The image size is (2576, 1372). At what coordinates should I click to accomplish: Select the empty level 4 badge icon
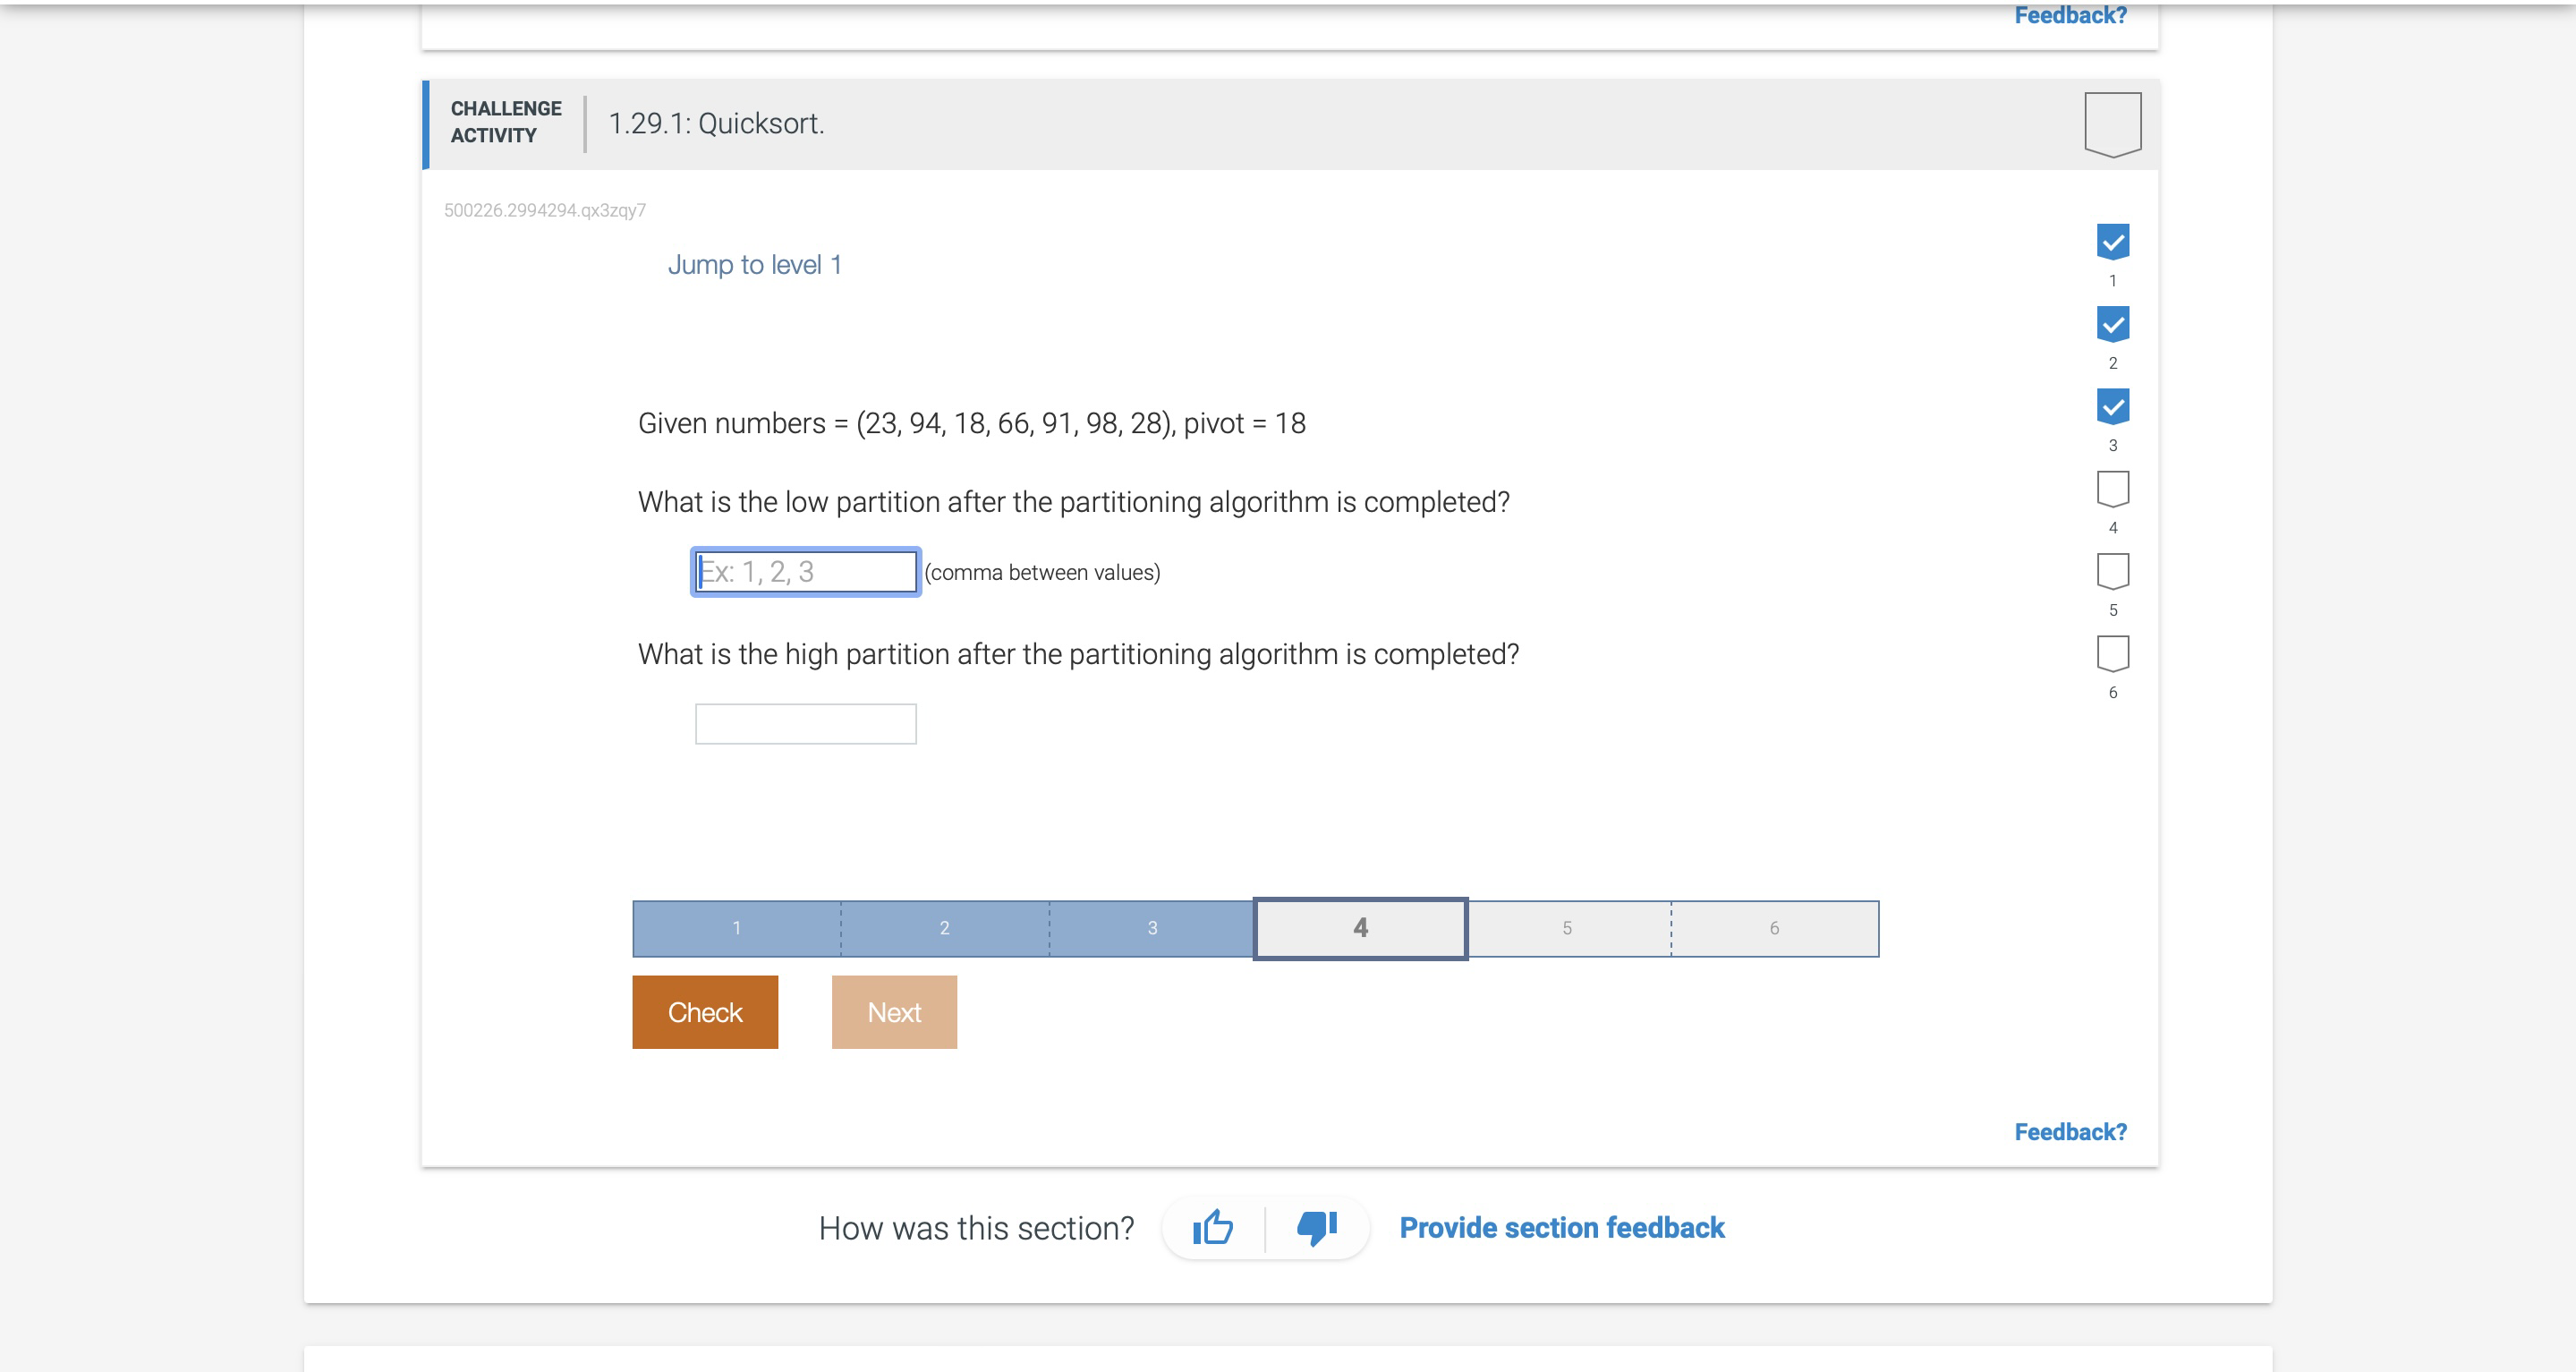(x=2113, y=488)
